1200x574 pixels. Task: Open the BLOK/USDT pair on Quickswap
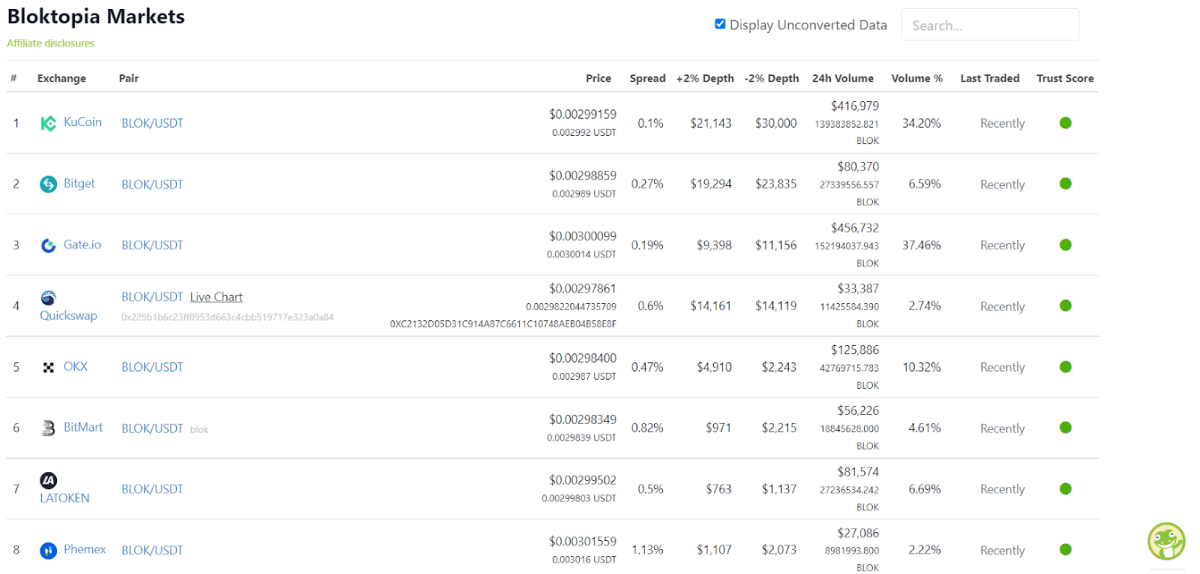152,297
